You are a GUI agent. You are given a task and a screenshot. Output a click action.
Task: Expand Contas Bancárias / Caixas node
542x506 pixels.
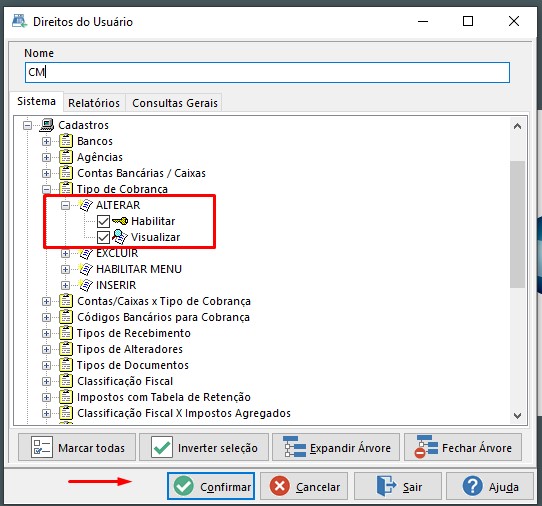tap(46, 173)
